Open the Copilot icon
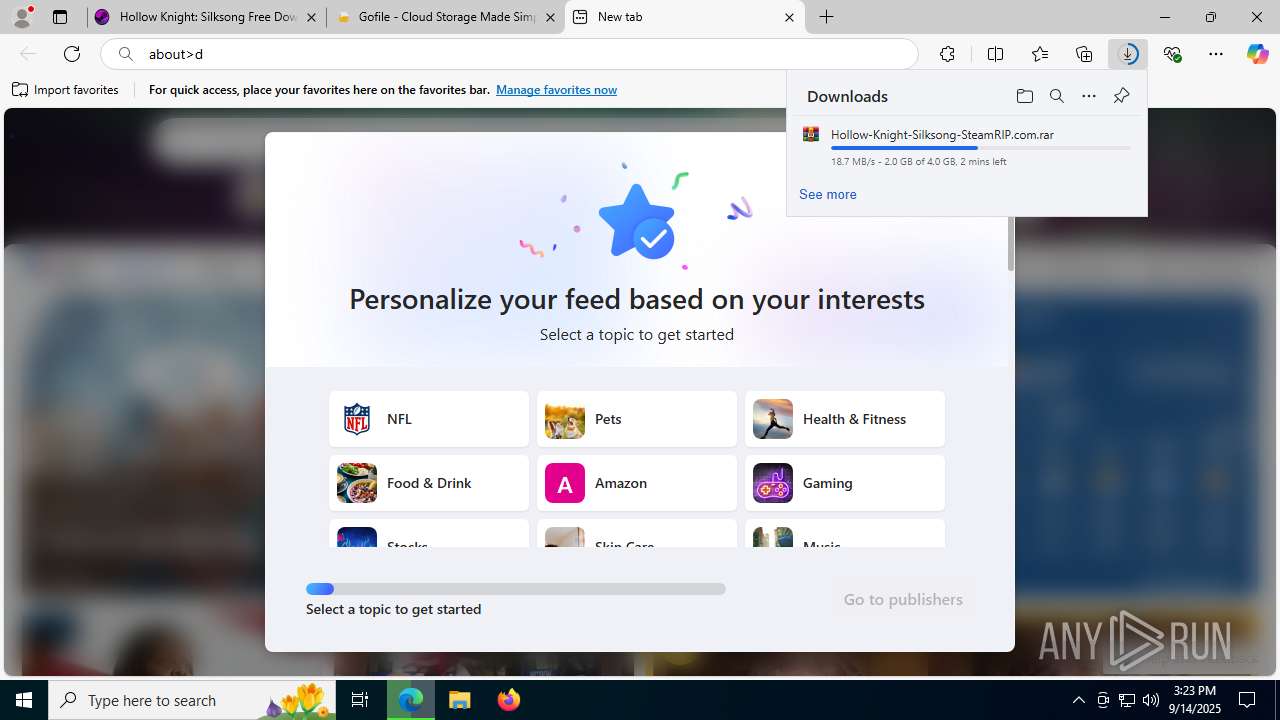1280x720 pixels. 1257,54
